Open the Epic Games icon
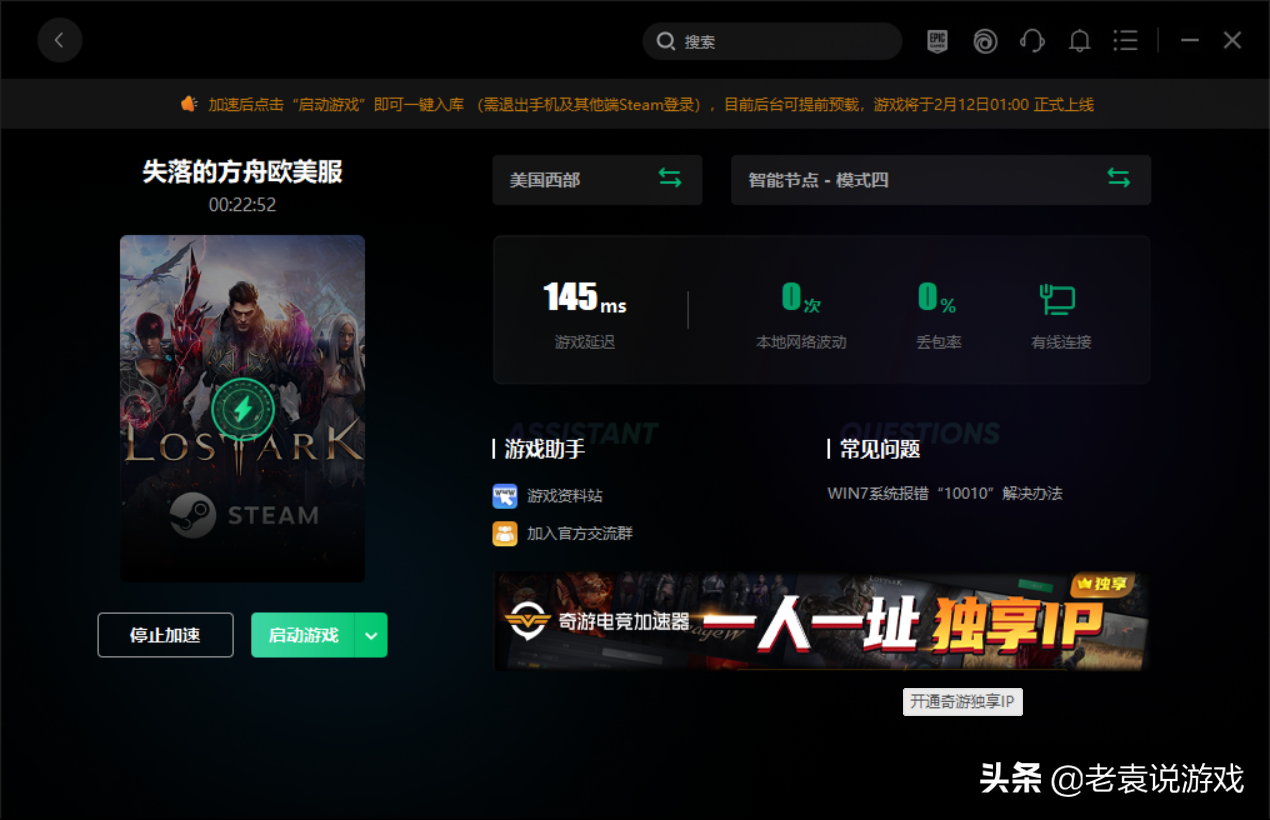1270x820 pixels. (x=937, y=41)
